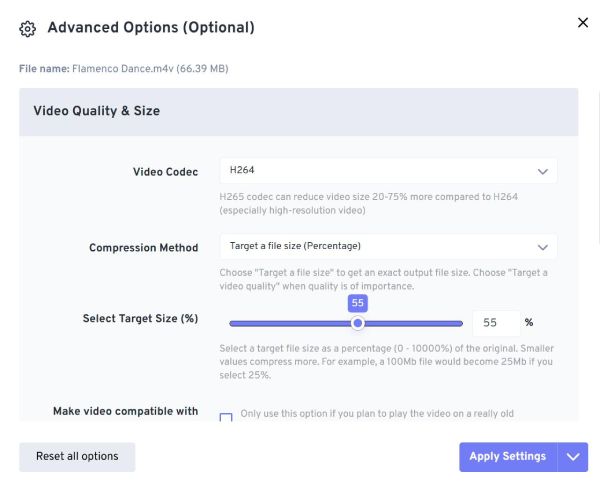Click the 55 slider value tooltip
This screenshot has width=600, height=486.
pyautogui.click(x=357, y=303)
